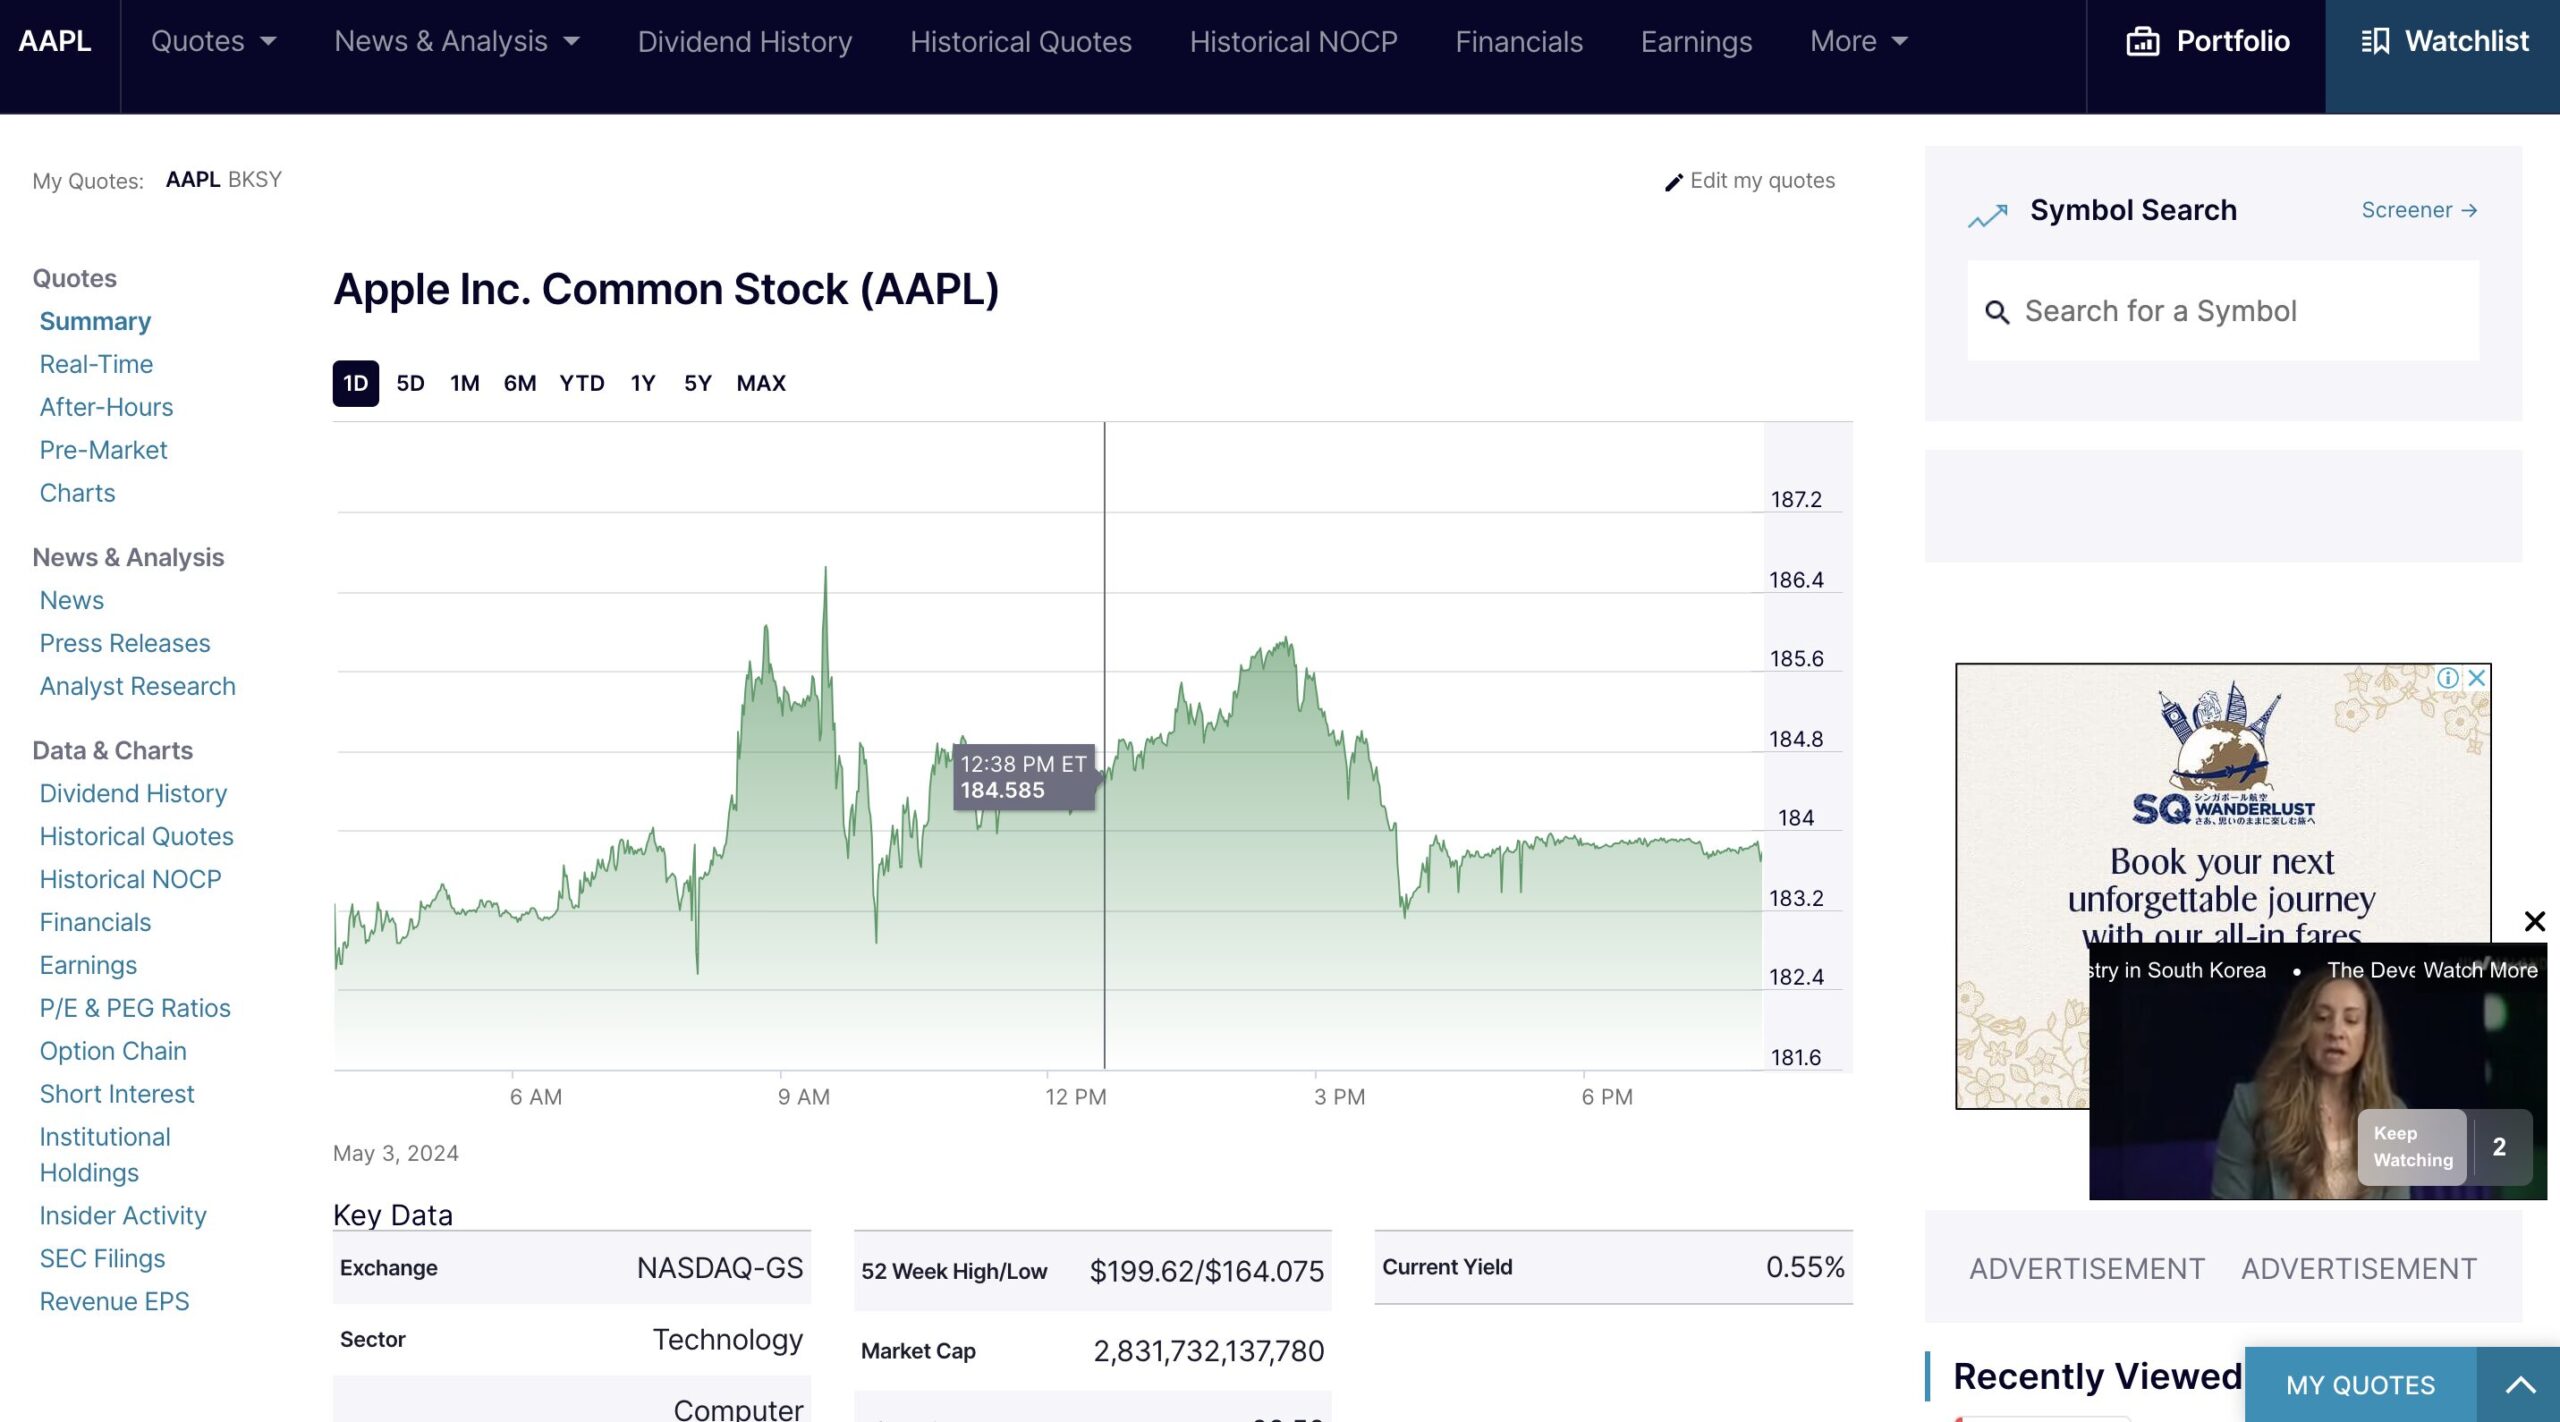
Task: Click Edit my quotes
Action: pos(1762,181)
